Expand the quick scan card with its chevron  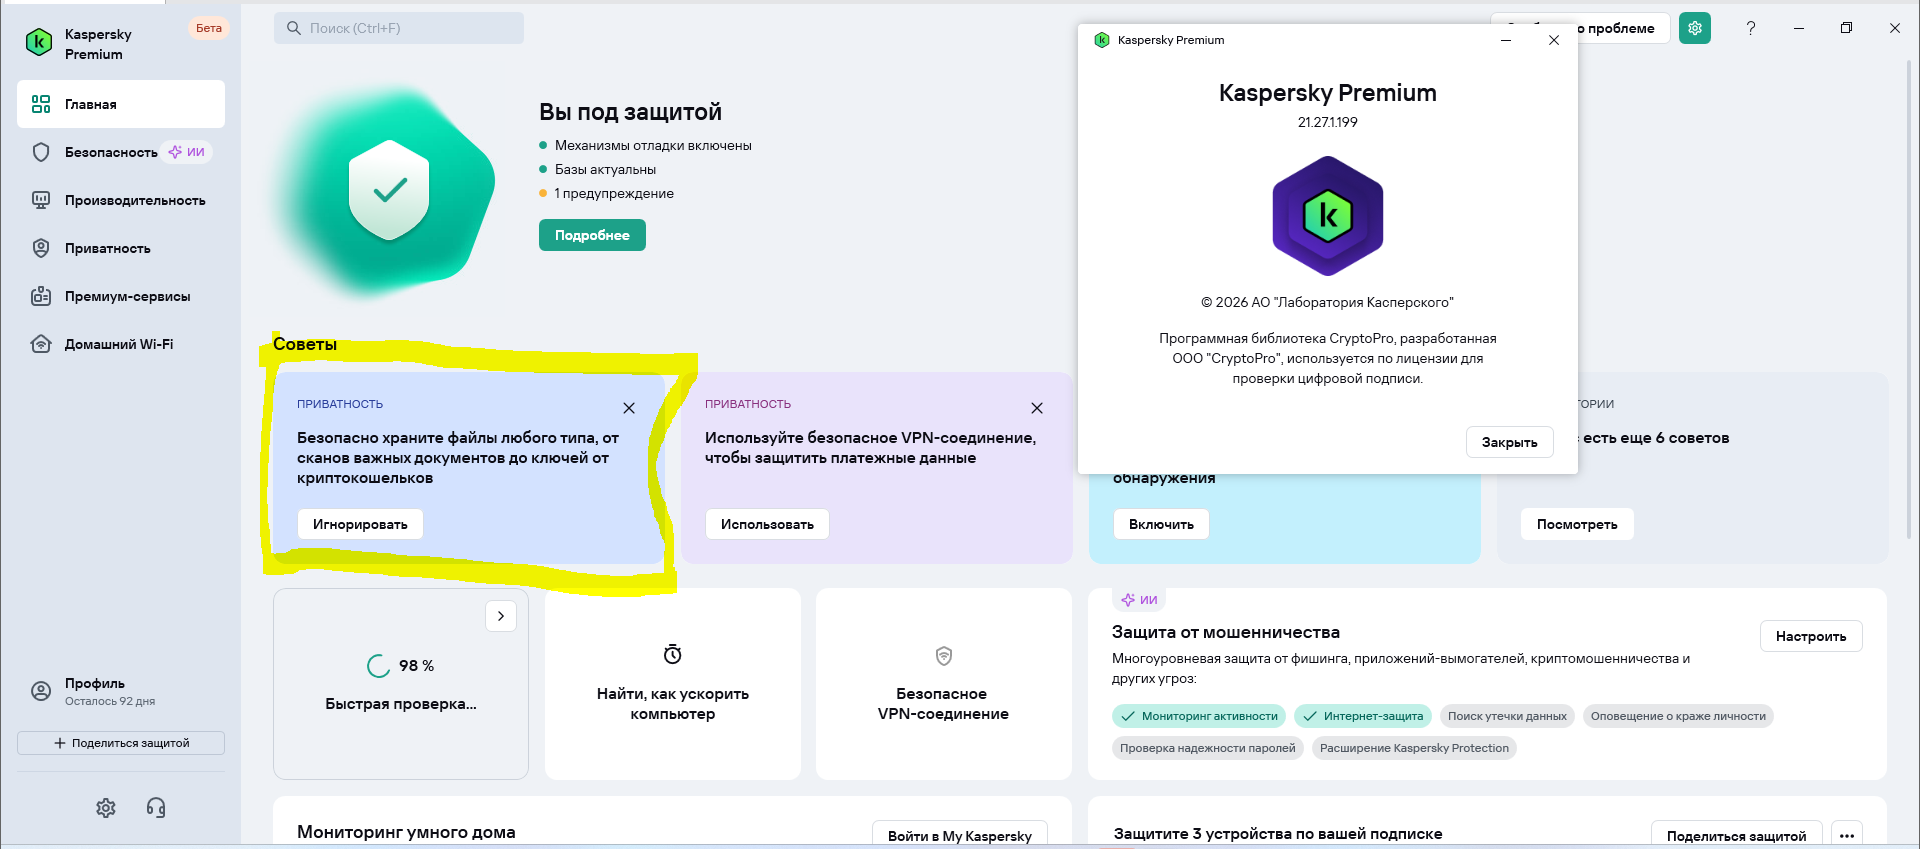(x=501, y=616)
